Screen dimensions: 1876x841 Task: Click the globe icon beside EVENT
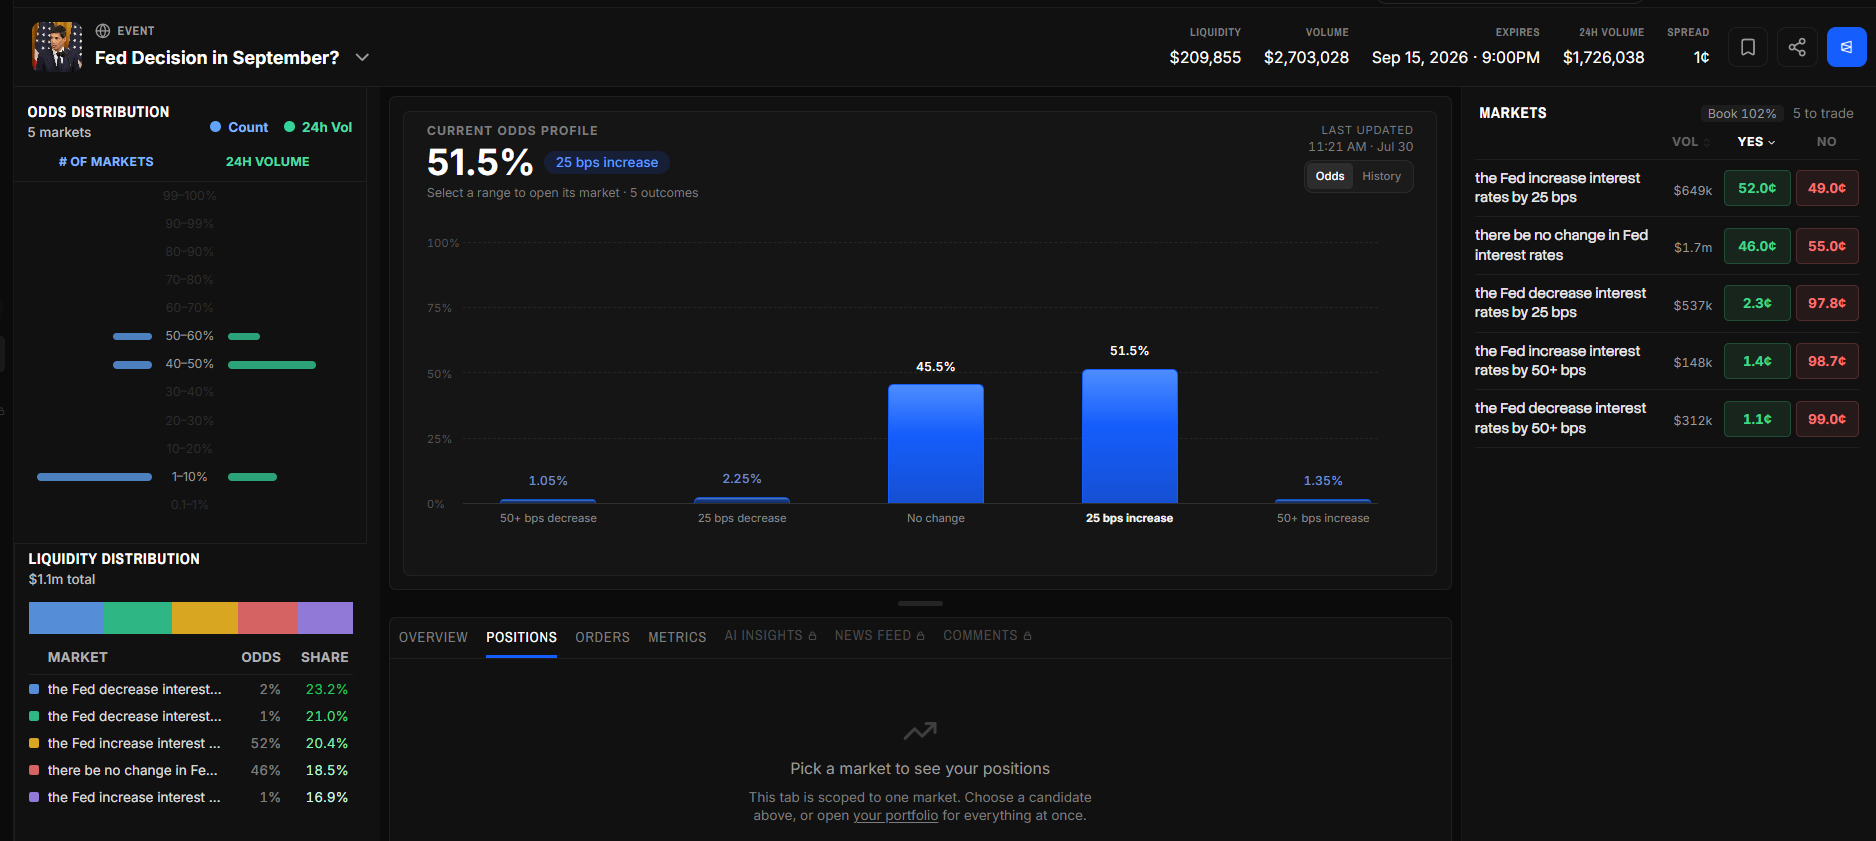pos(102,31)
